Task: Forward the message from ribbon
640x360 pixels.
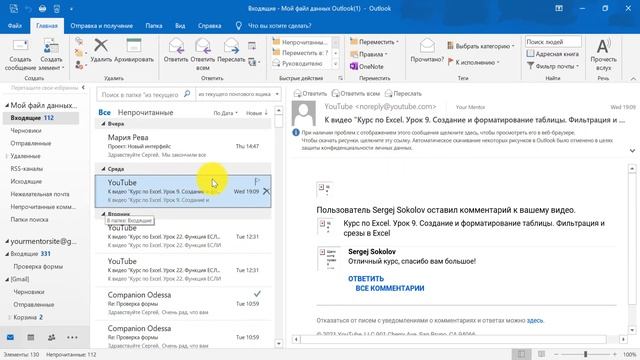Action: [x=231, y=51]
